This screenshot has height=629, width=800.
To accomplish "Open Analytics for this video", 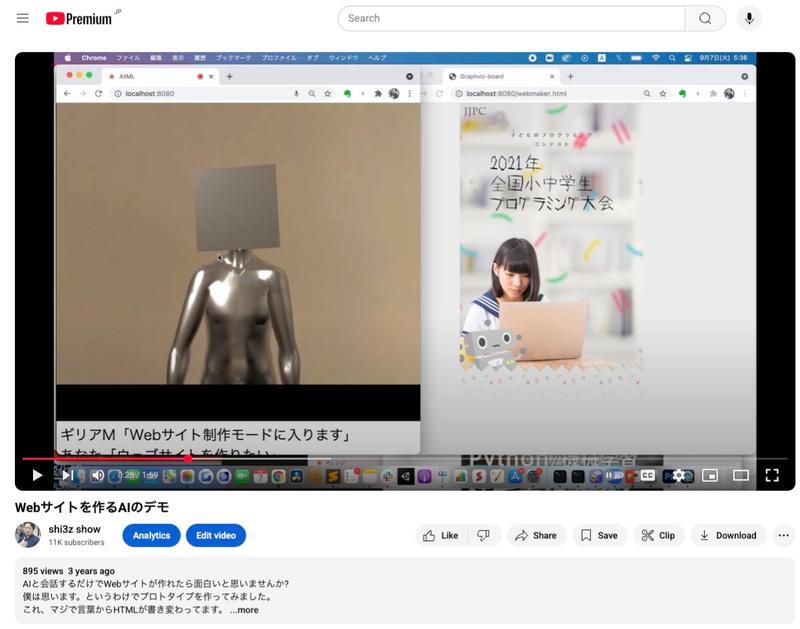I will point(151,535).
